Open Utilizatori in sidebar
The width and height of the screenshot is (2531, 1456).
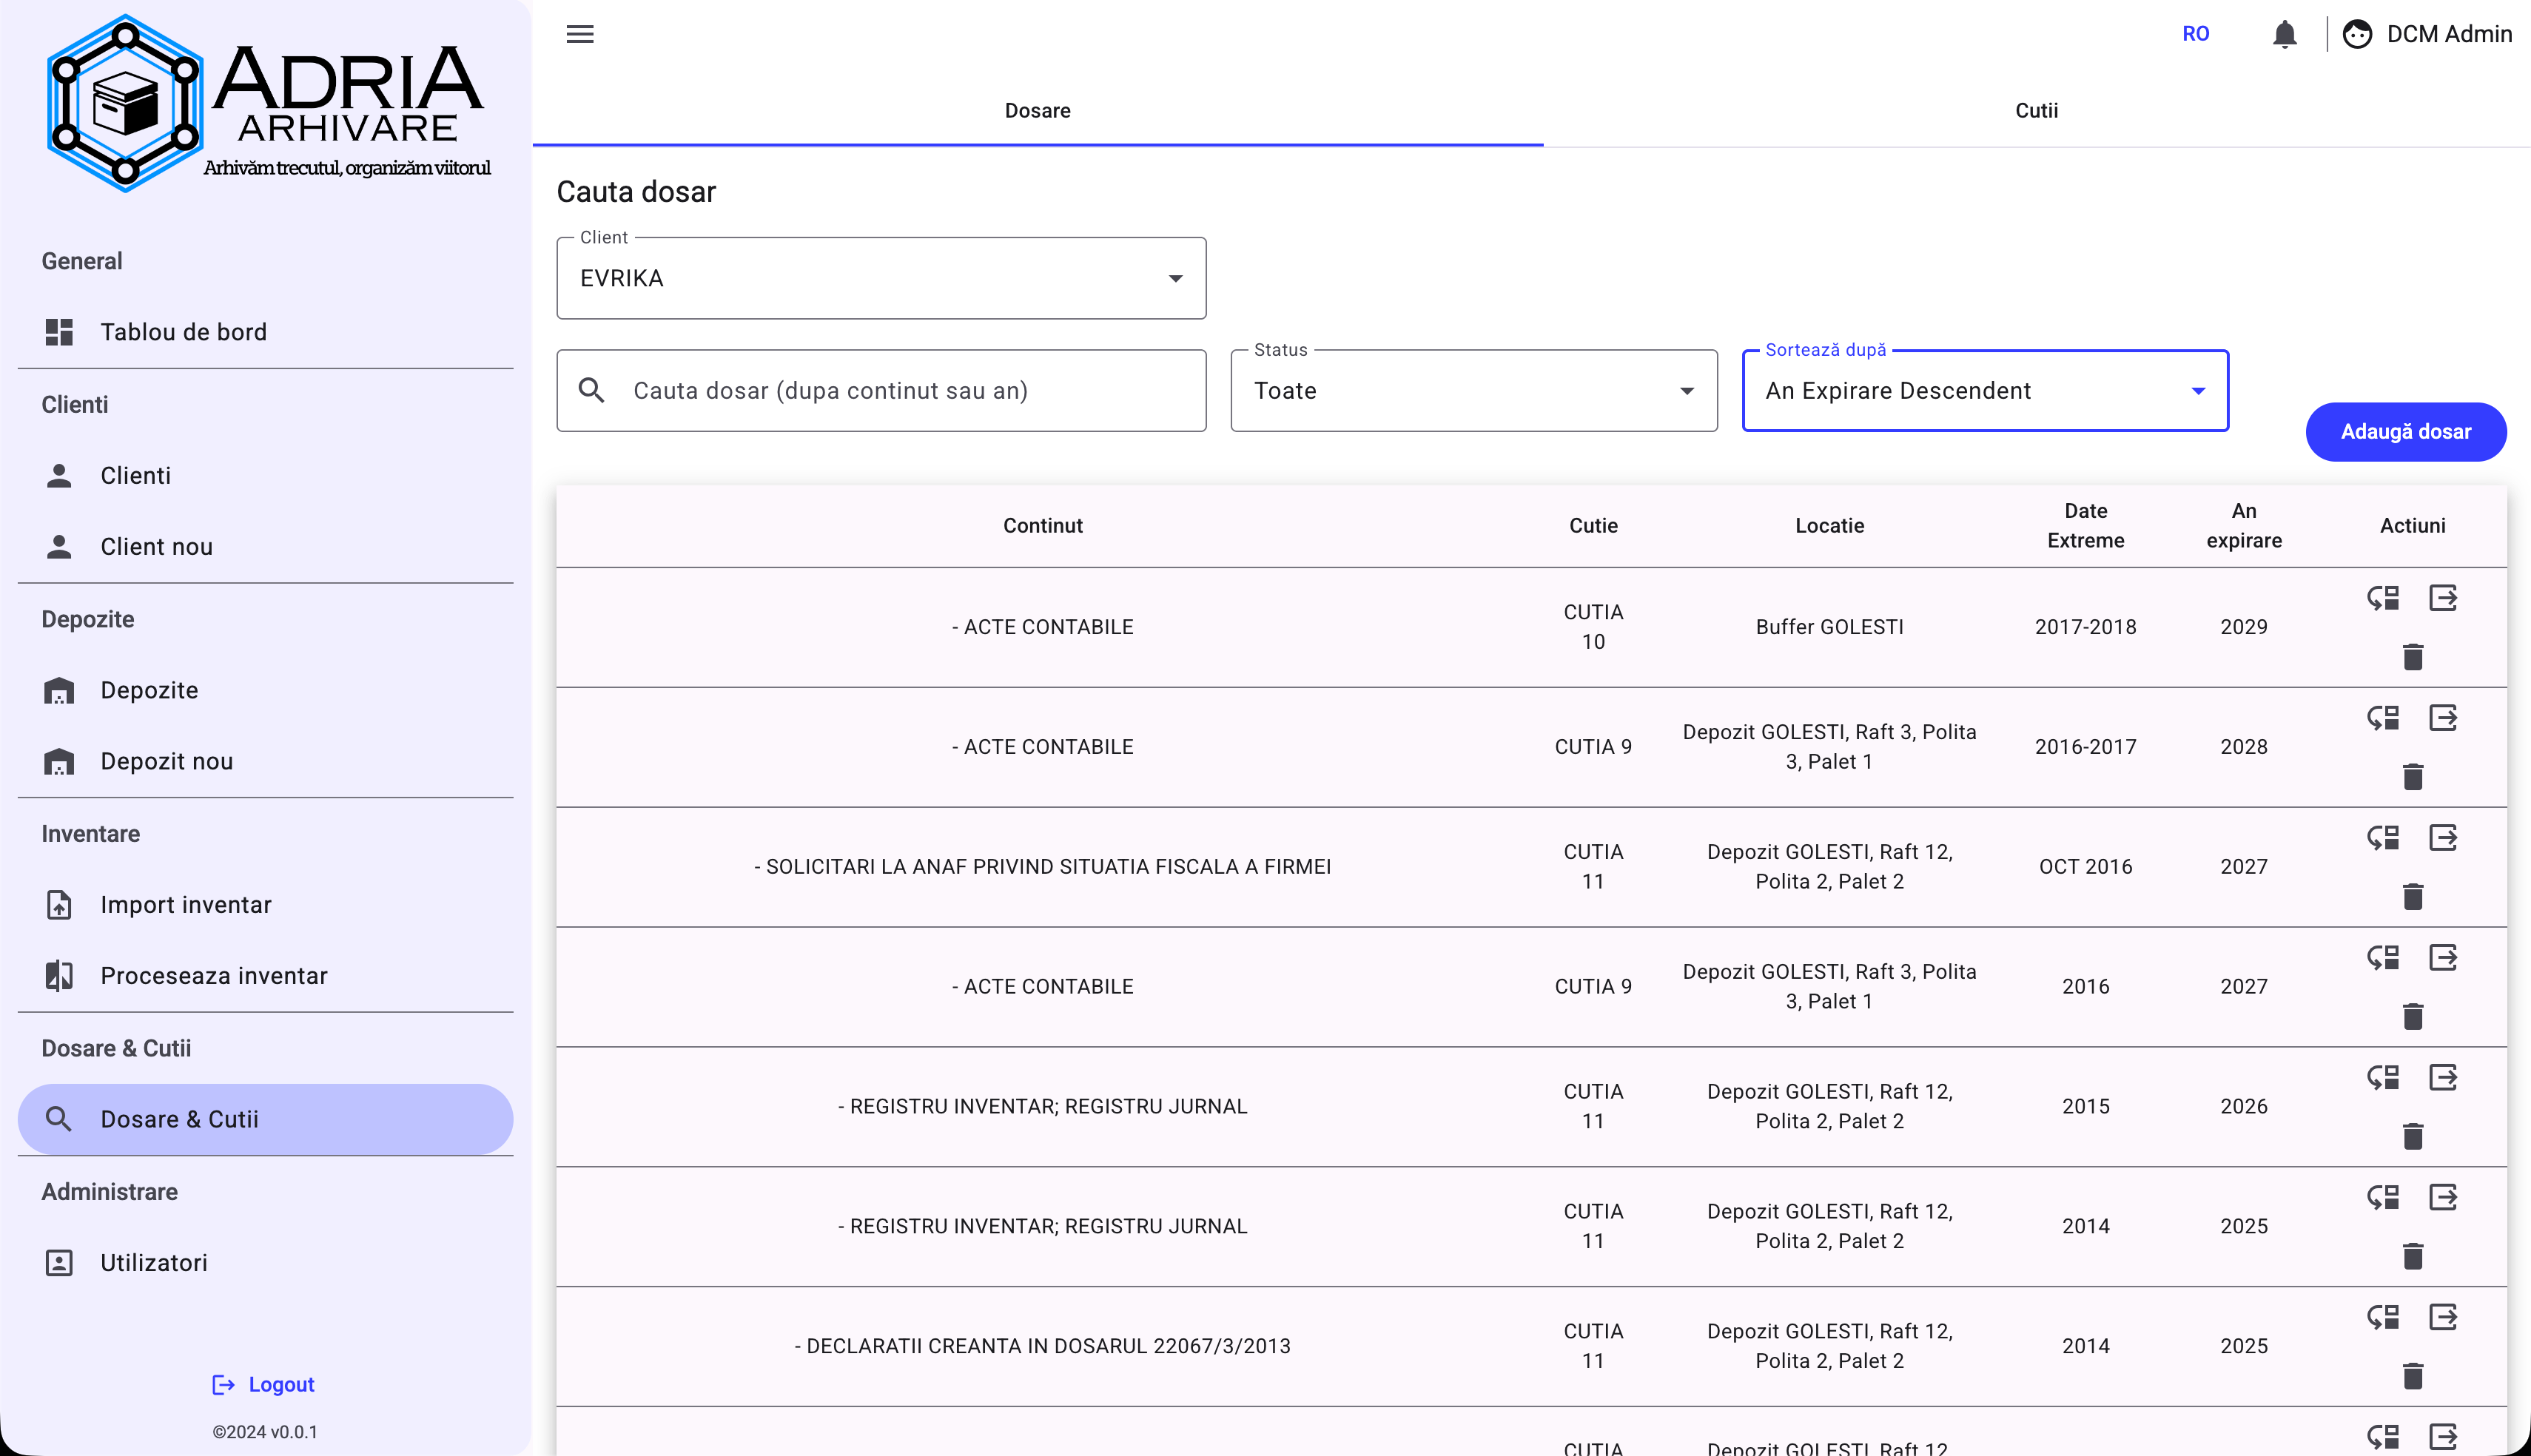[x=265, y=1263]
